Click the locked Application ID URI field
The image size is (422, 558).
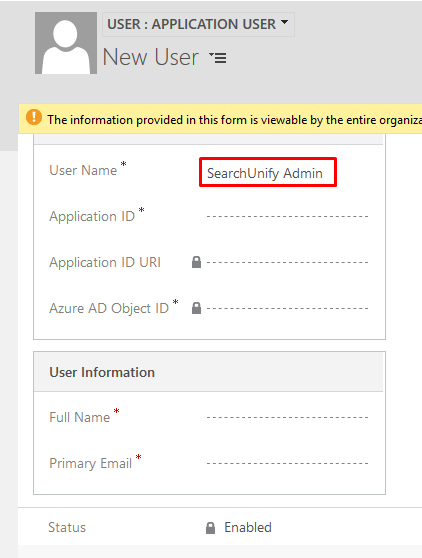coord(287,263)
